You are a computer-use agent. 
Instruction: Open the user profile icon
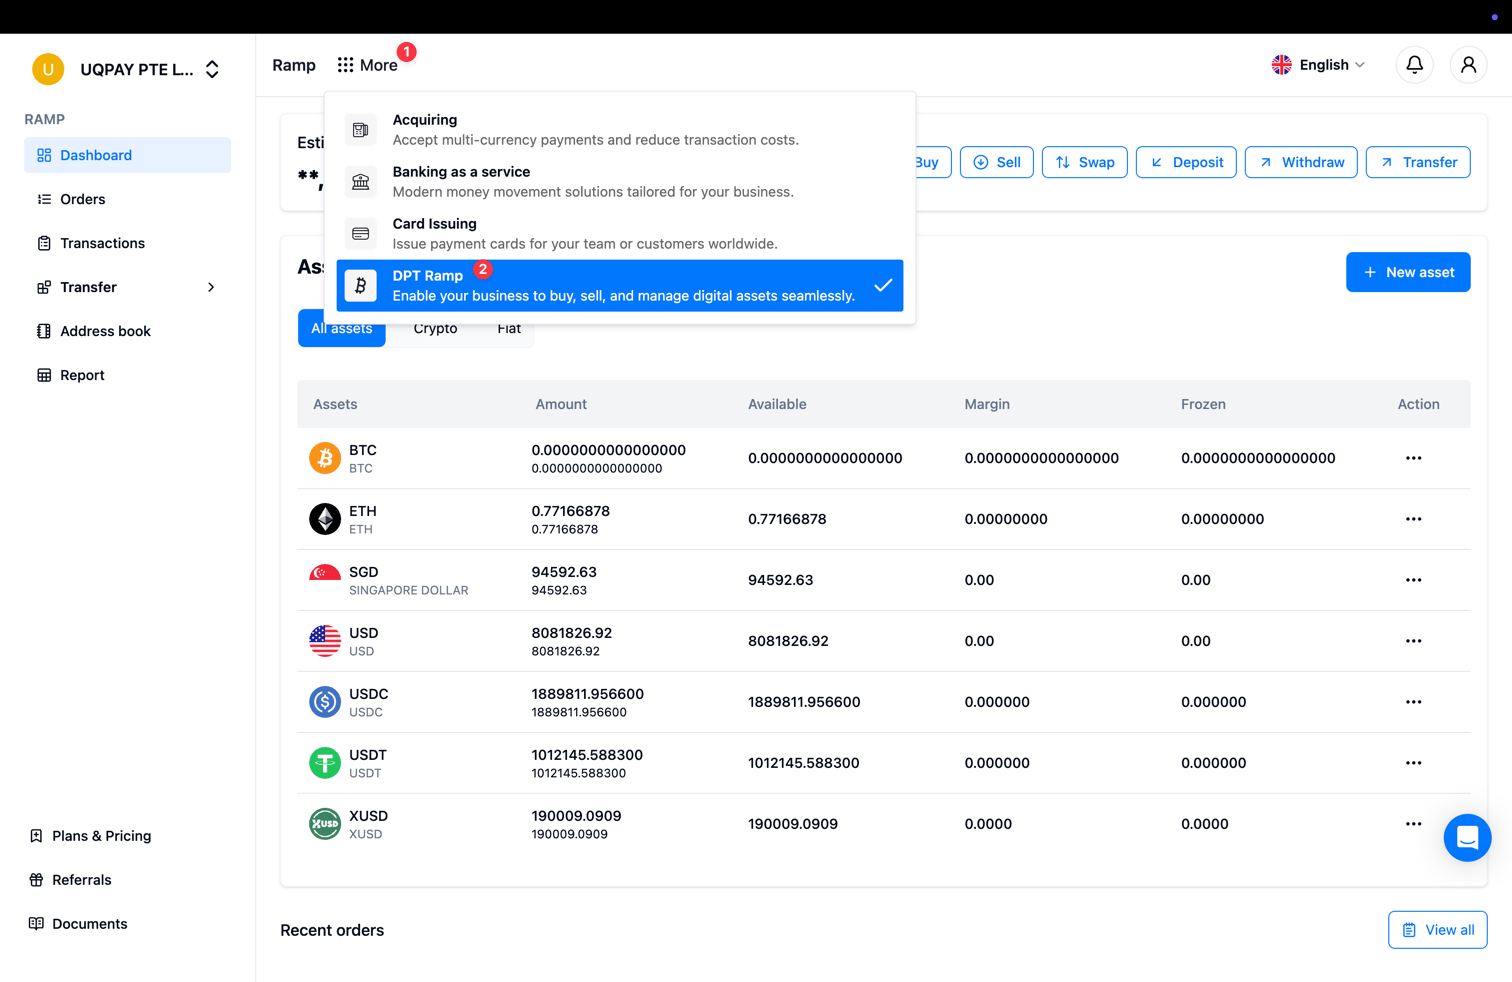pos(1468,65)
